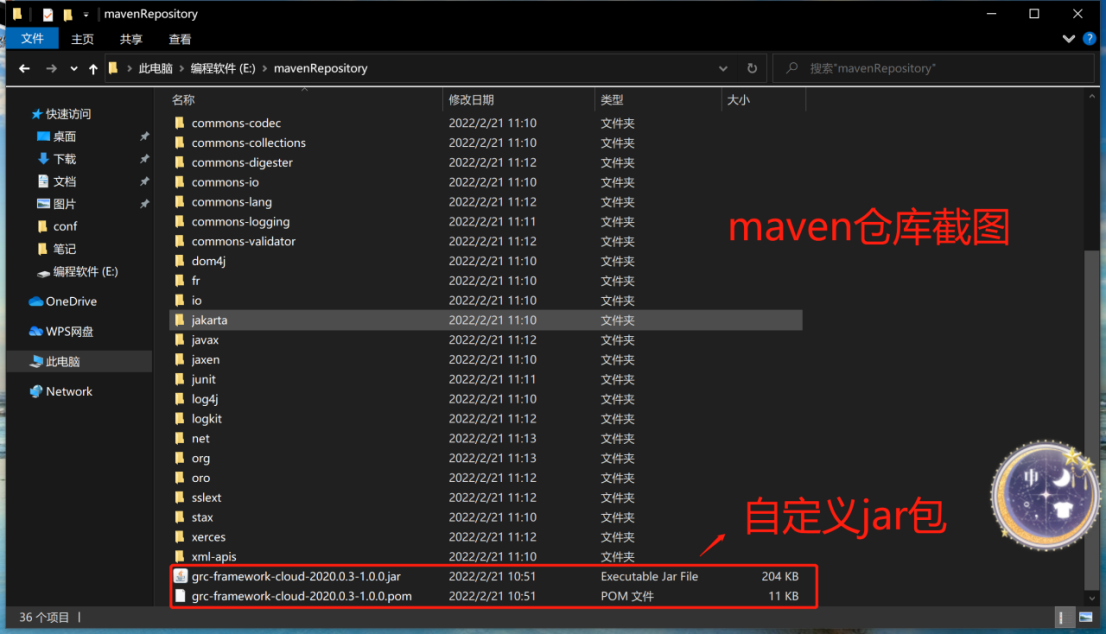
Task: Click the pin icon beside 桌面
Action: click(x=145, y=136)
